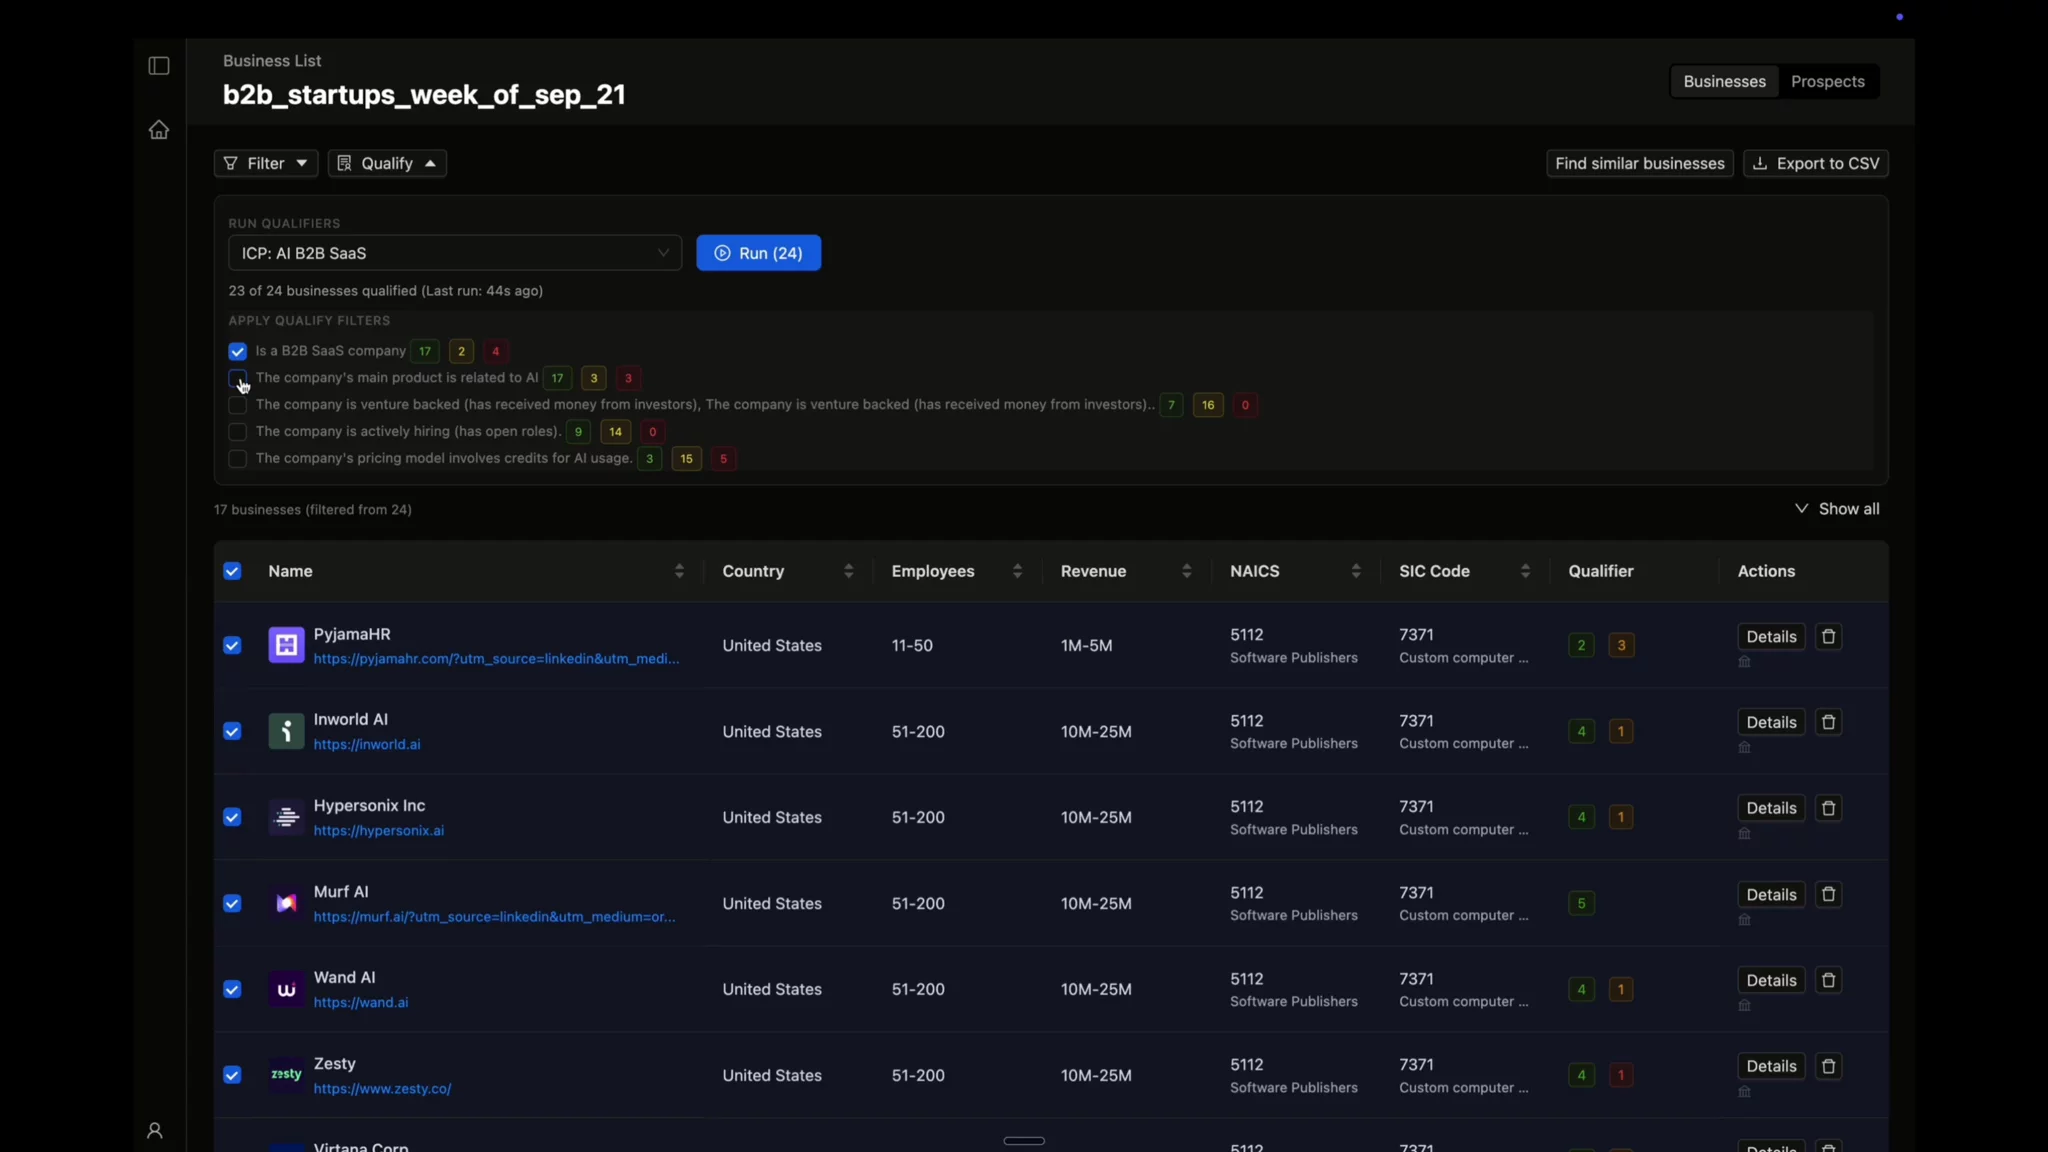Click the building icon under PyjamaHR Details
The image size is (2048, 1152).
pos(1744,662)
